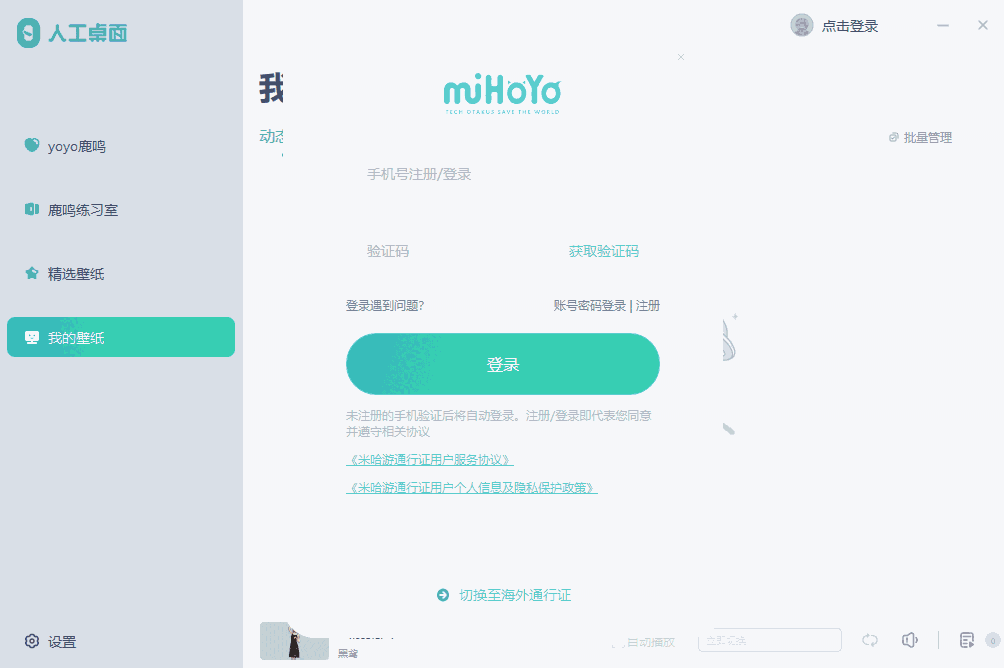
Task: Click the 注册 link
Action: tap(647, 305)
